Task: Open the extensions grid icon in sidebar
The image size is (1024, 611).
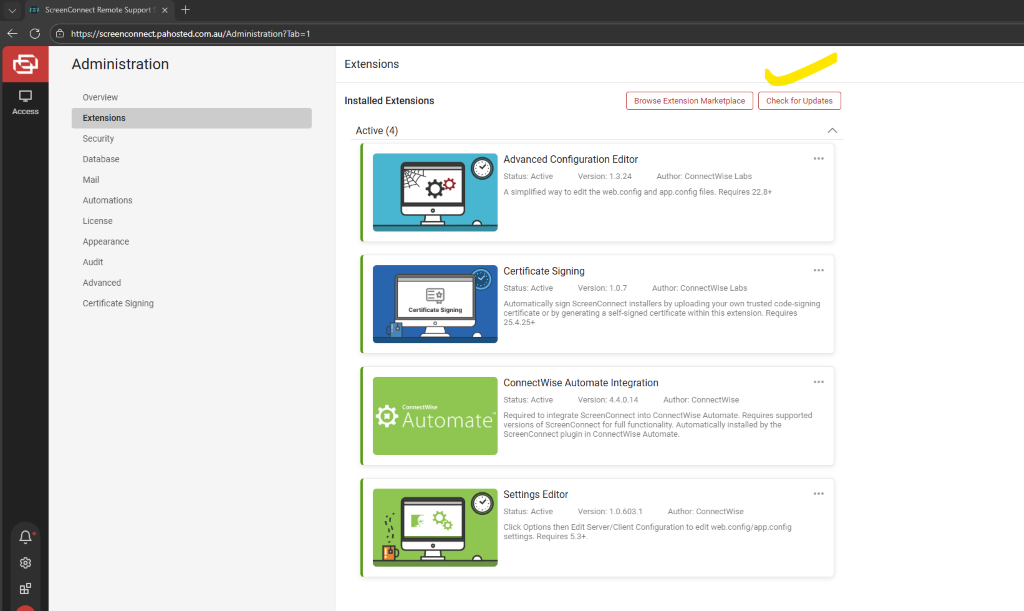Action: (x=25, y=589)
